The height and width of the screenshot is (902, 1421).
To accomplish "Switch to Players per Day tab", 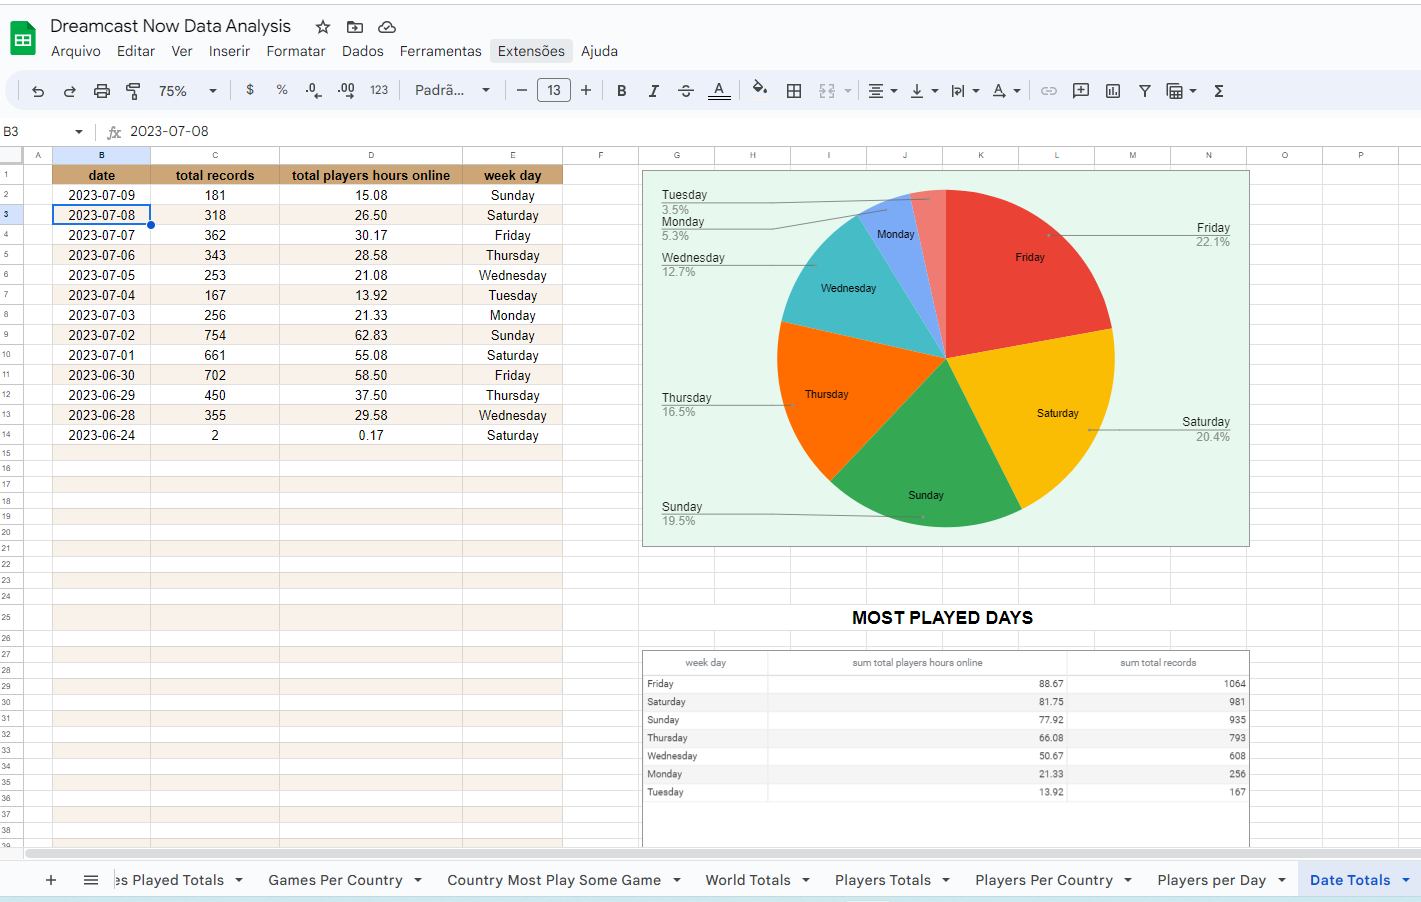I will tap(1211, 880).
